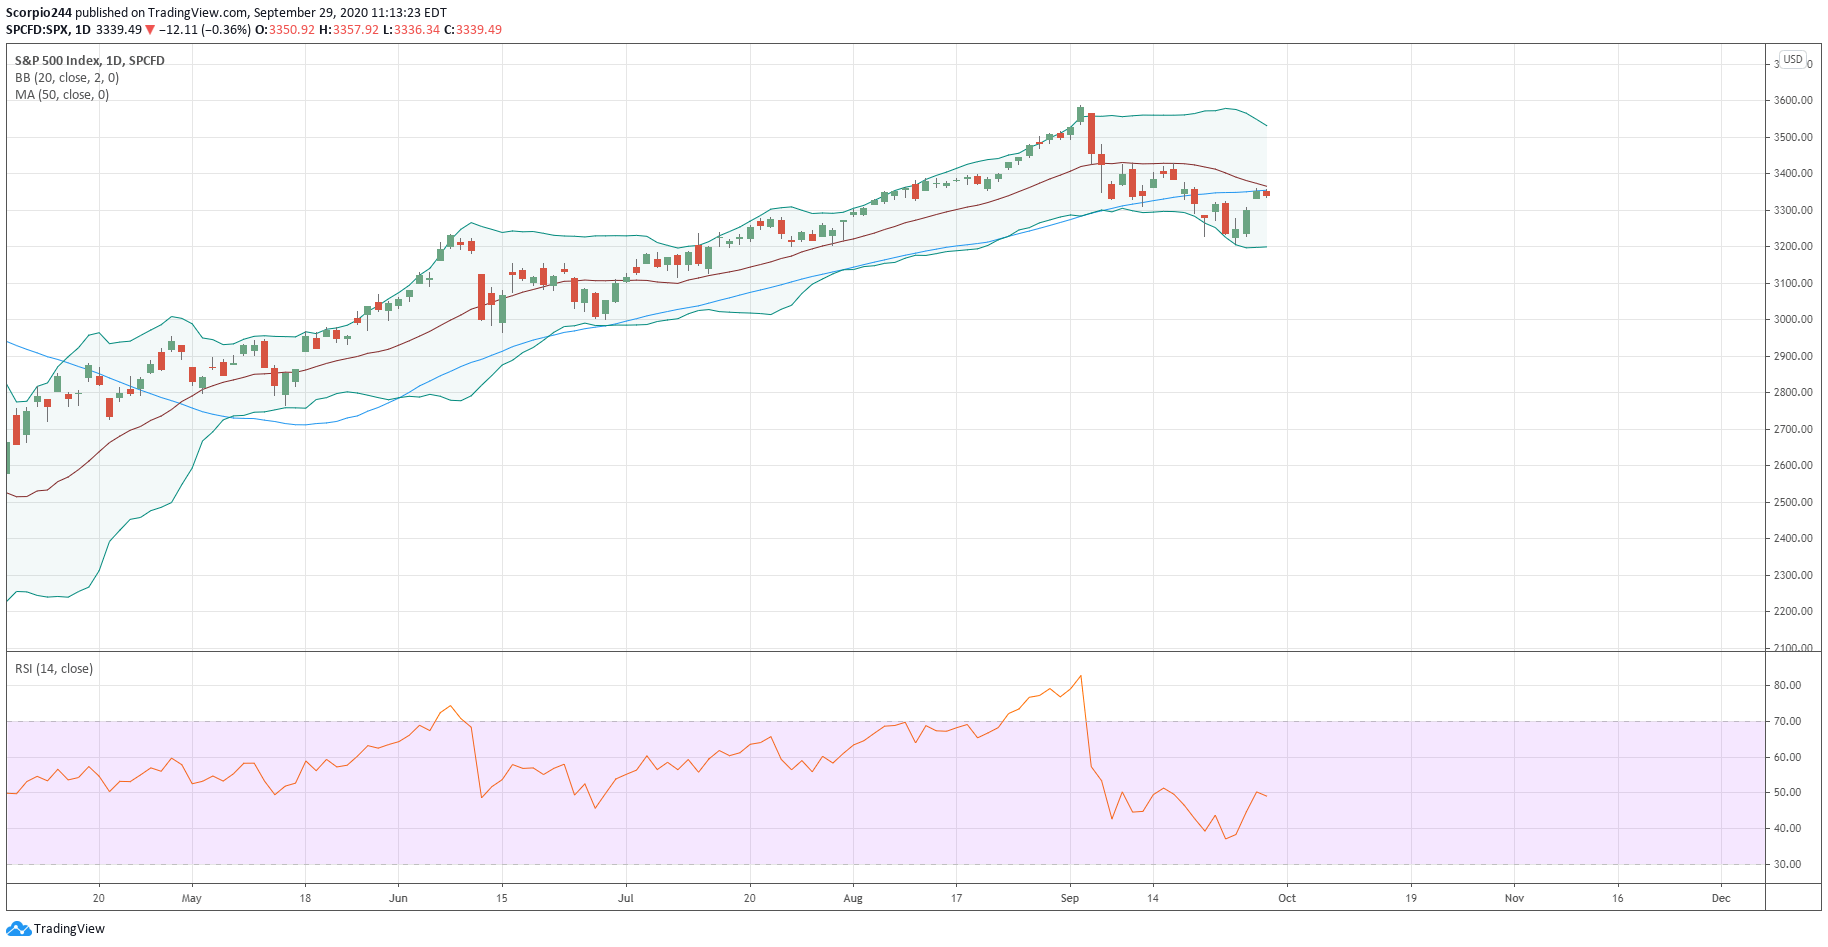Select the RSI (14, close) indicator label
This screenshot has height=947, width=1828.
click(x=54, y=669)
